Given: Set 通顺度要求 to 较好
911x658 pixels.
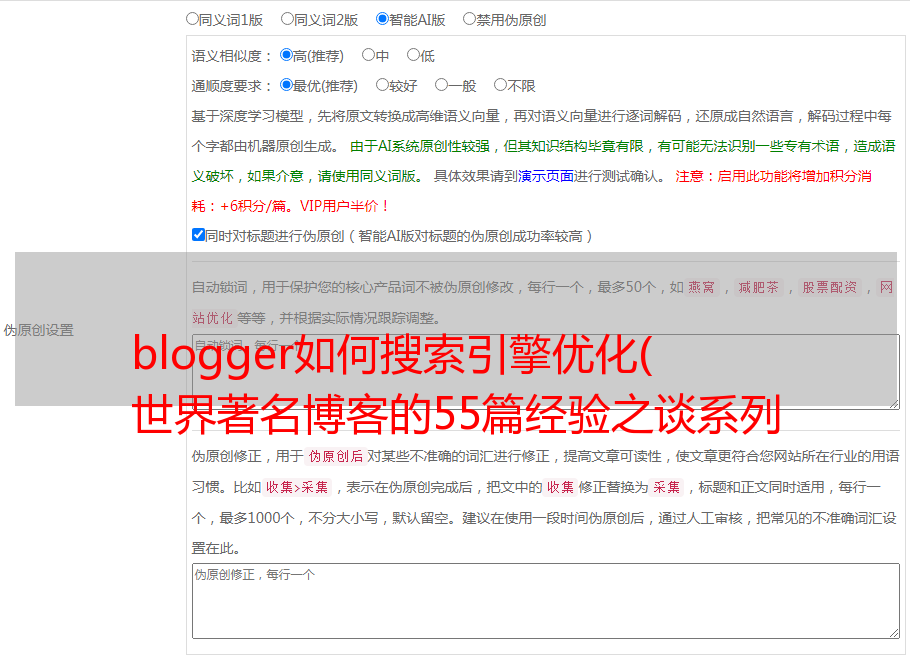Looking at the screenshot, I should (382, 85).
